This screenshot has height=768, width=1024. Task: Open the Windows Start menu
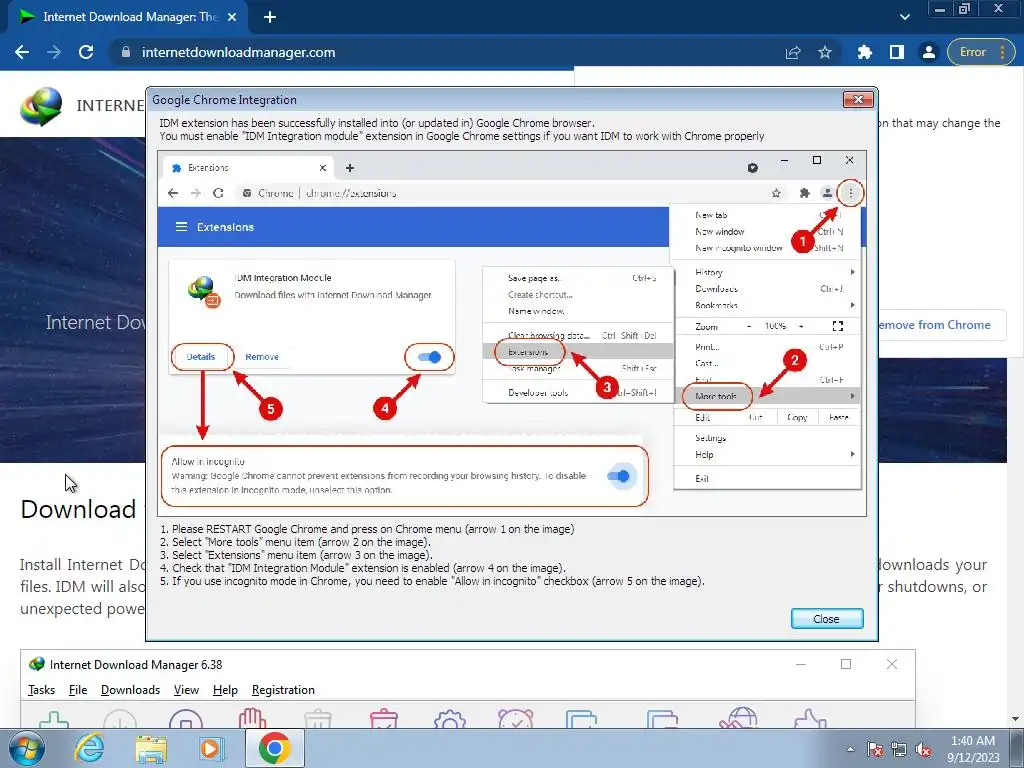pos(27,748)
